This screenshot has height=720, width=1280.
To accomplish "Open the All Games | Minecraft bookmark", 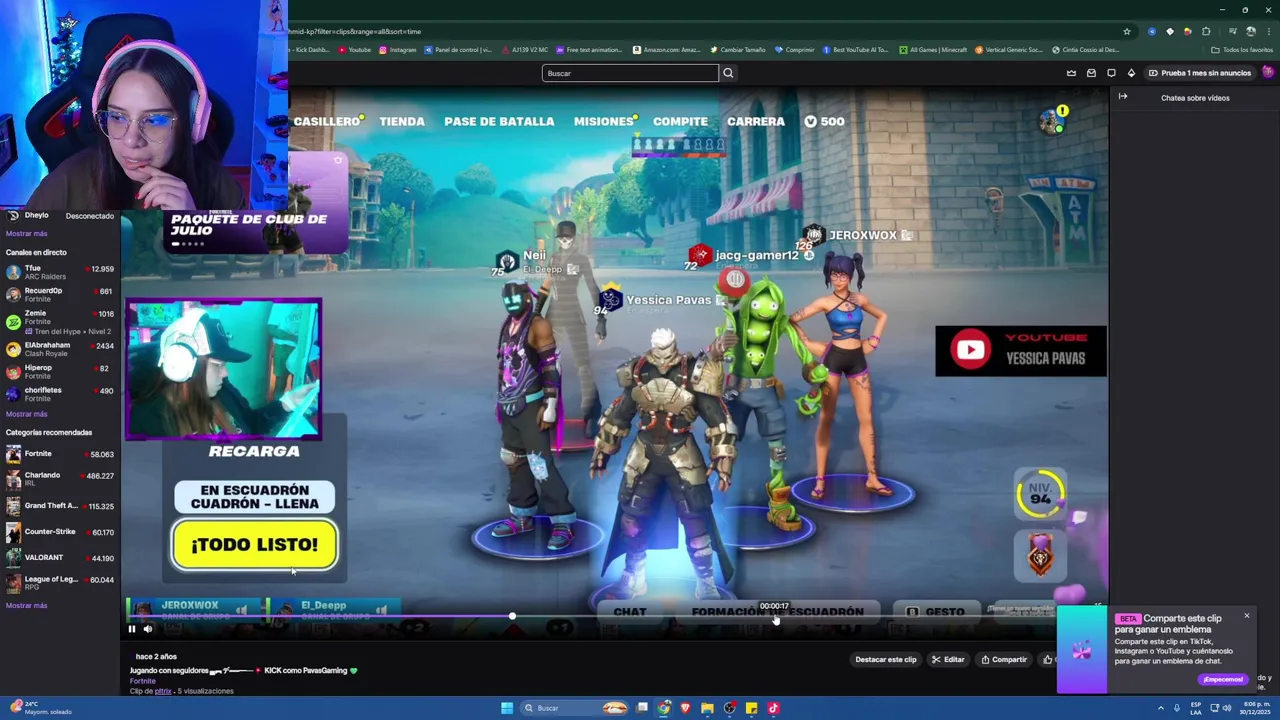I will tap(933, 50).
